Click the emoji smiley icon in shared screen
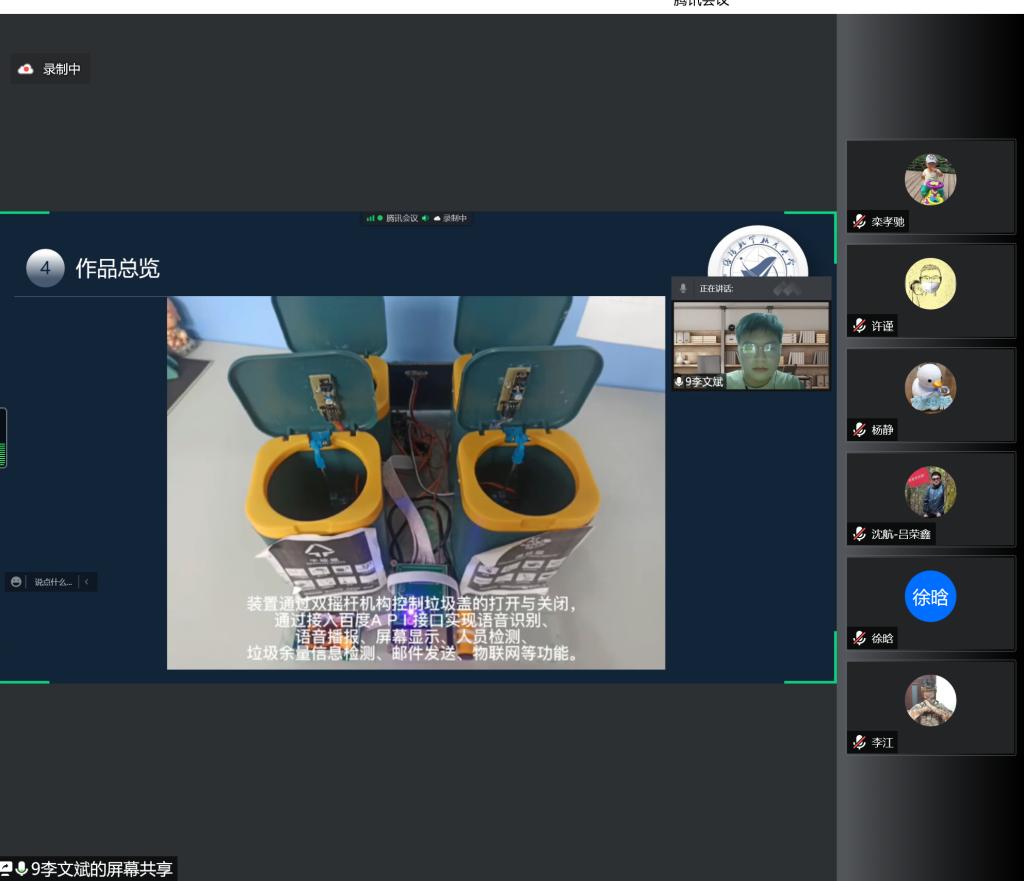The width and height of the screenshot is (1024, 881). 16,582
